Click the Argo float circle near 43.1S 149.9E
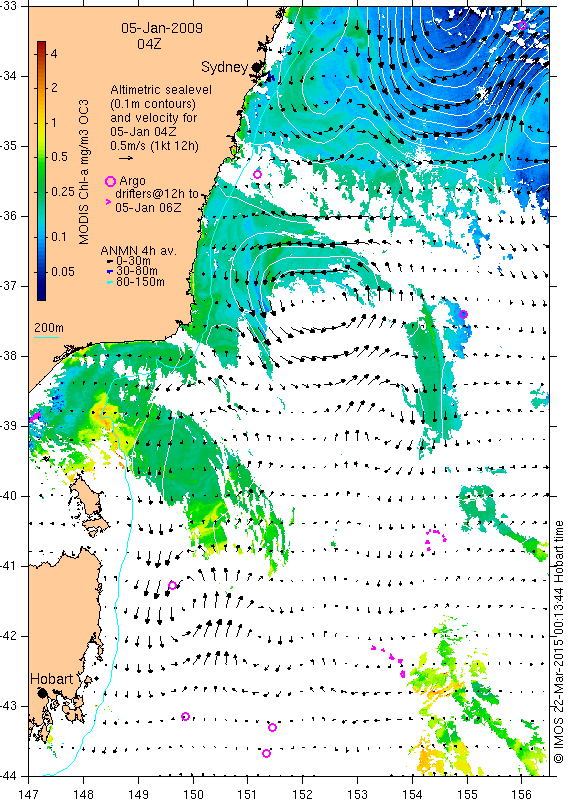This screenshot has height=800, width=570. coord(186,716)
